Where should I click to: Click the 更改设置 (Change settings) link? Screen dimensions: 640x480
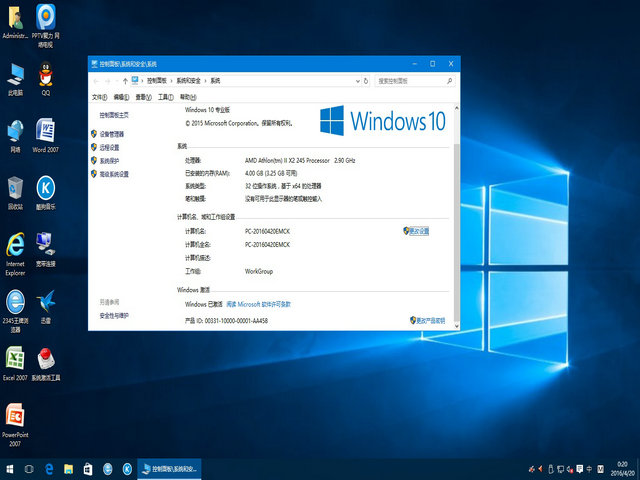coord(419,231)
